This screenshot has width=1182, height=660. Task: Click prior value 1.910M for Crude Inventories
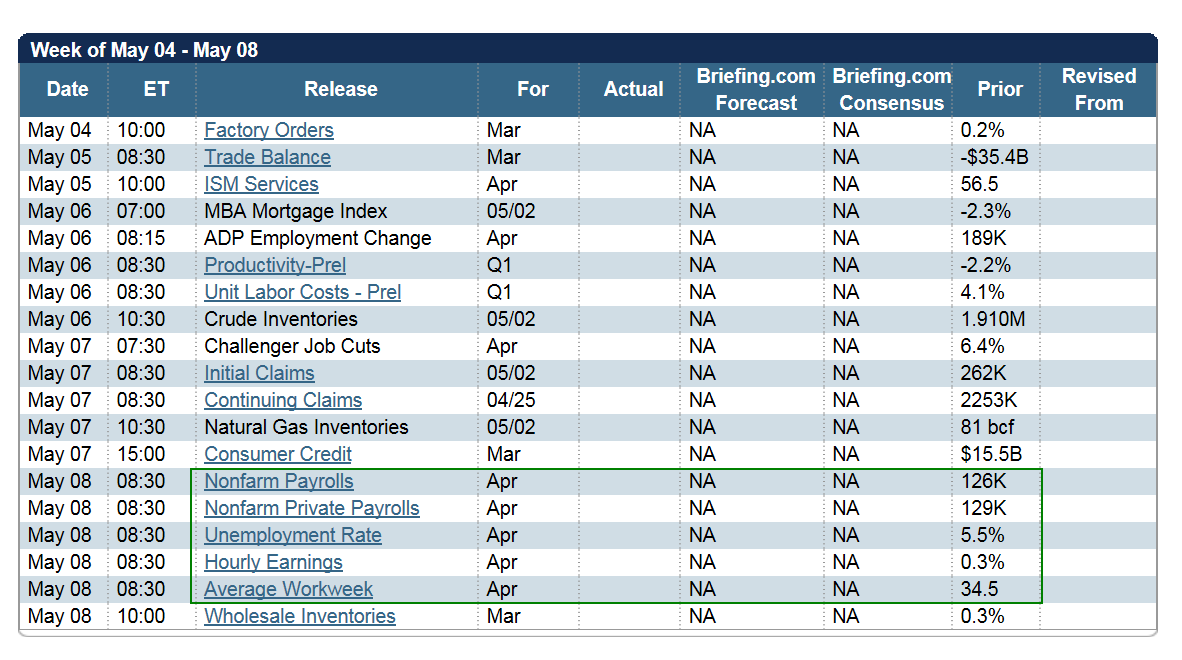tap(993, 319)
